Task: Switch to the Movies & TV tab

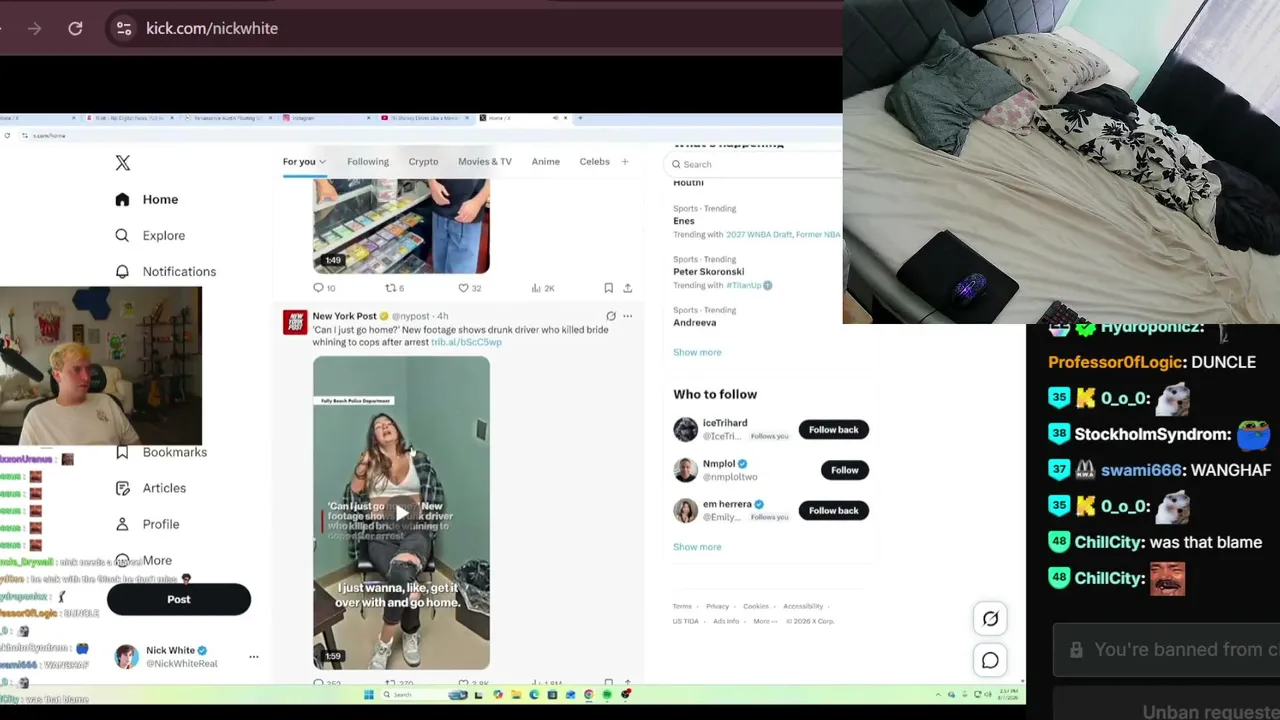Action: (x=485, y=161)
